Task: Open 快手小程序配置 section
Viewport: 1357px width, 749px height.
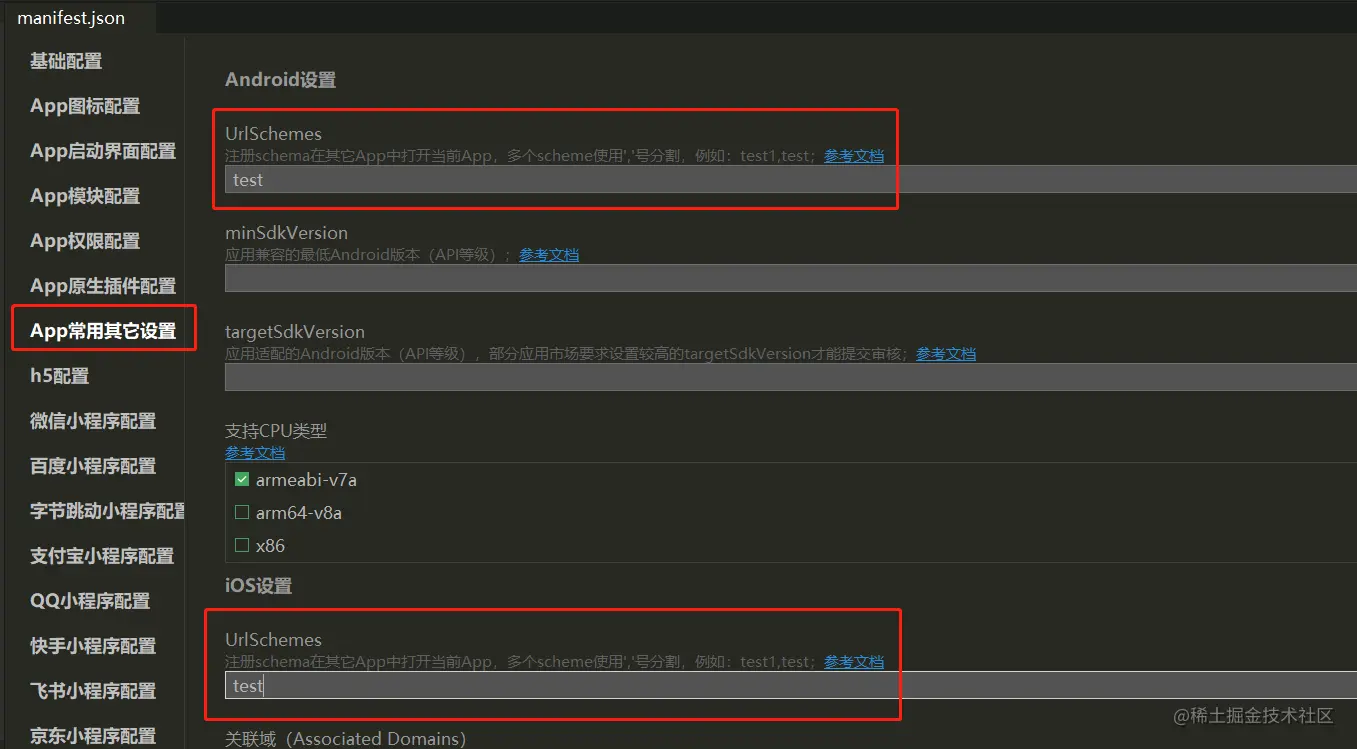Action: click(x=93, y=646)
